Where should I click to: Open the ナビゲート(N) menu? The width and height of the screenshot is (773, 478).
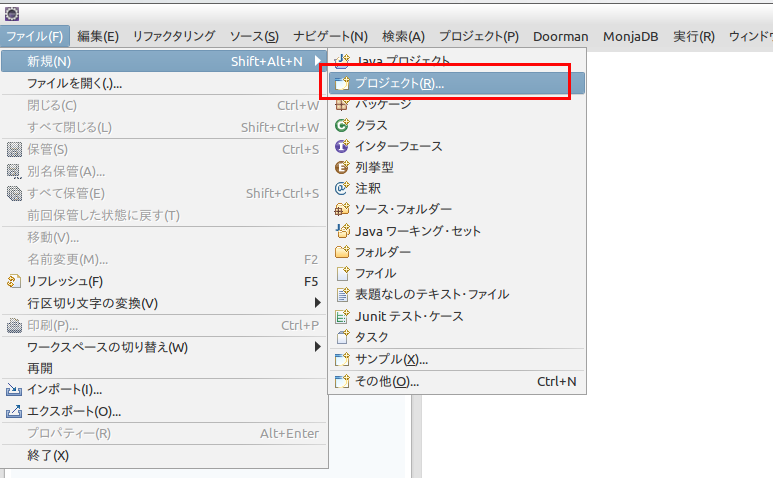pyautogui.click(x=331, y=36)
